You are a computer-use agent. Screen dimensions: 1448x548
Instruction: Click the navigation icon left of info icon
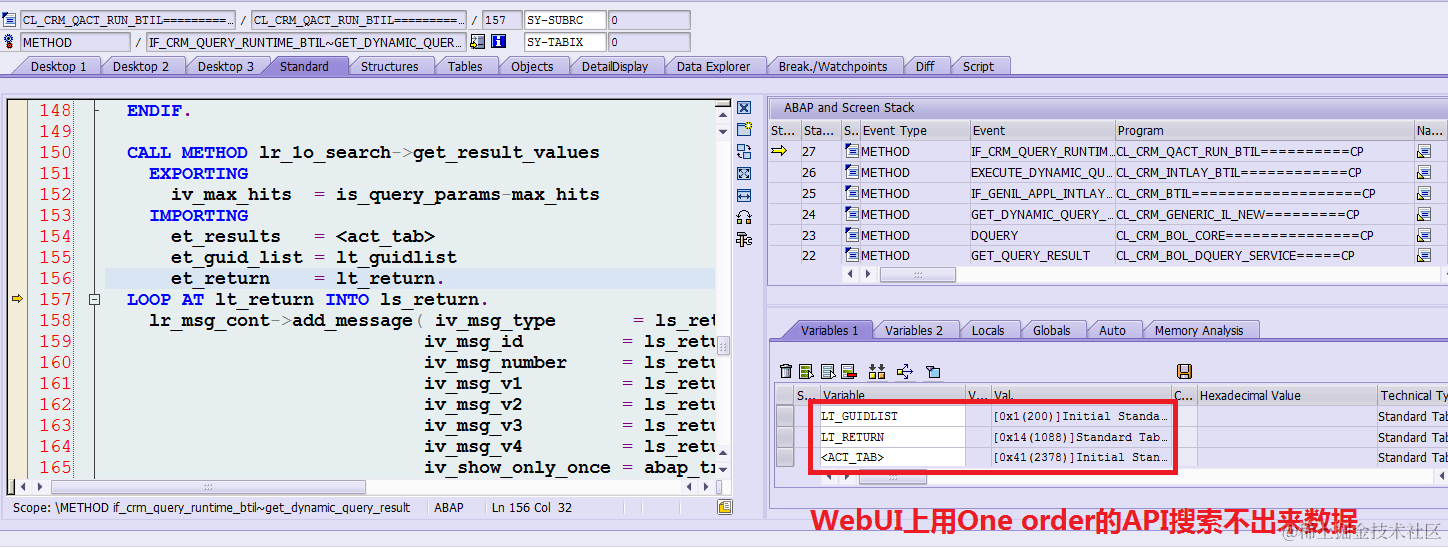pos(478,42)
